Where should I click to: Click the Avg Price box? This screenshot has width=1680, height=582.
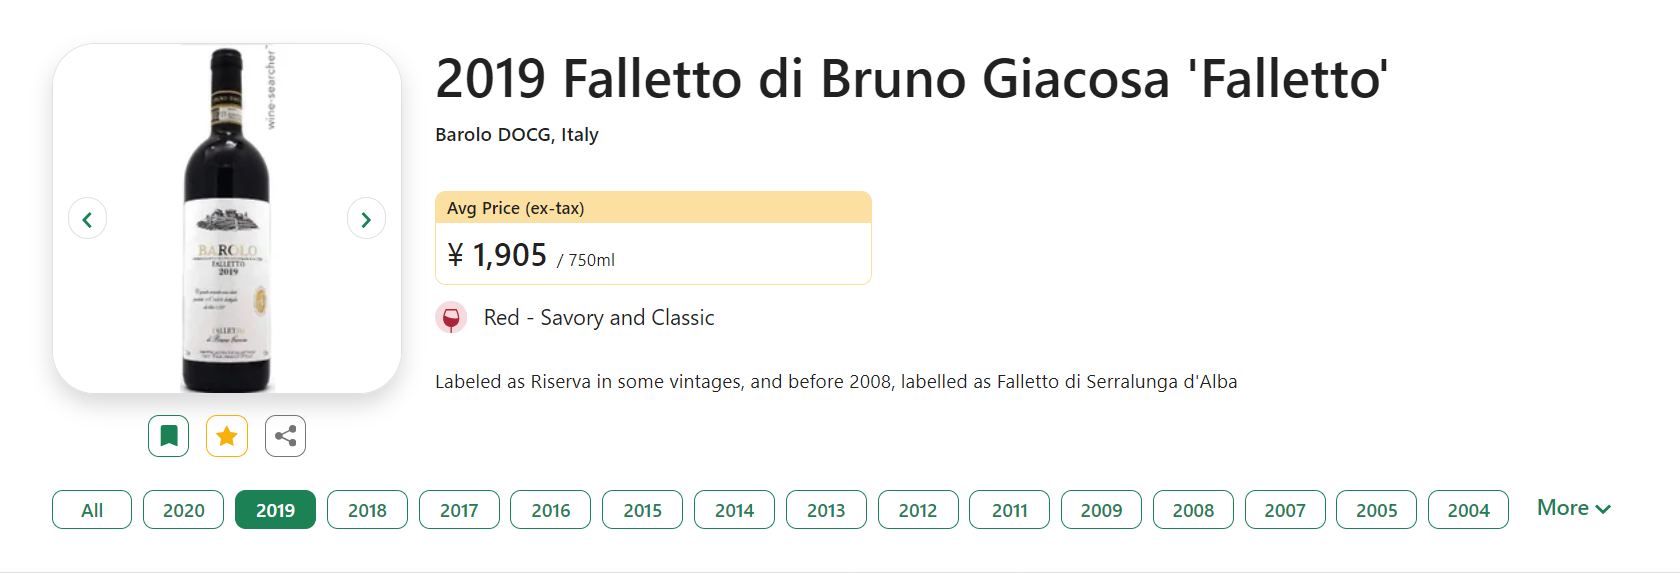pyautogui.click(x=653, y=238)
